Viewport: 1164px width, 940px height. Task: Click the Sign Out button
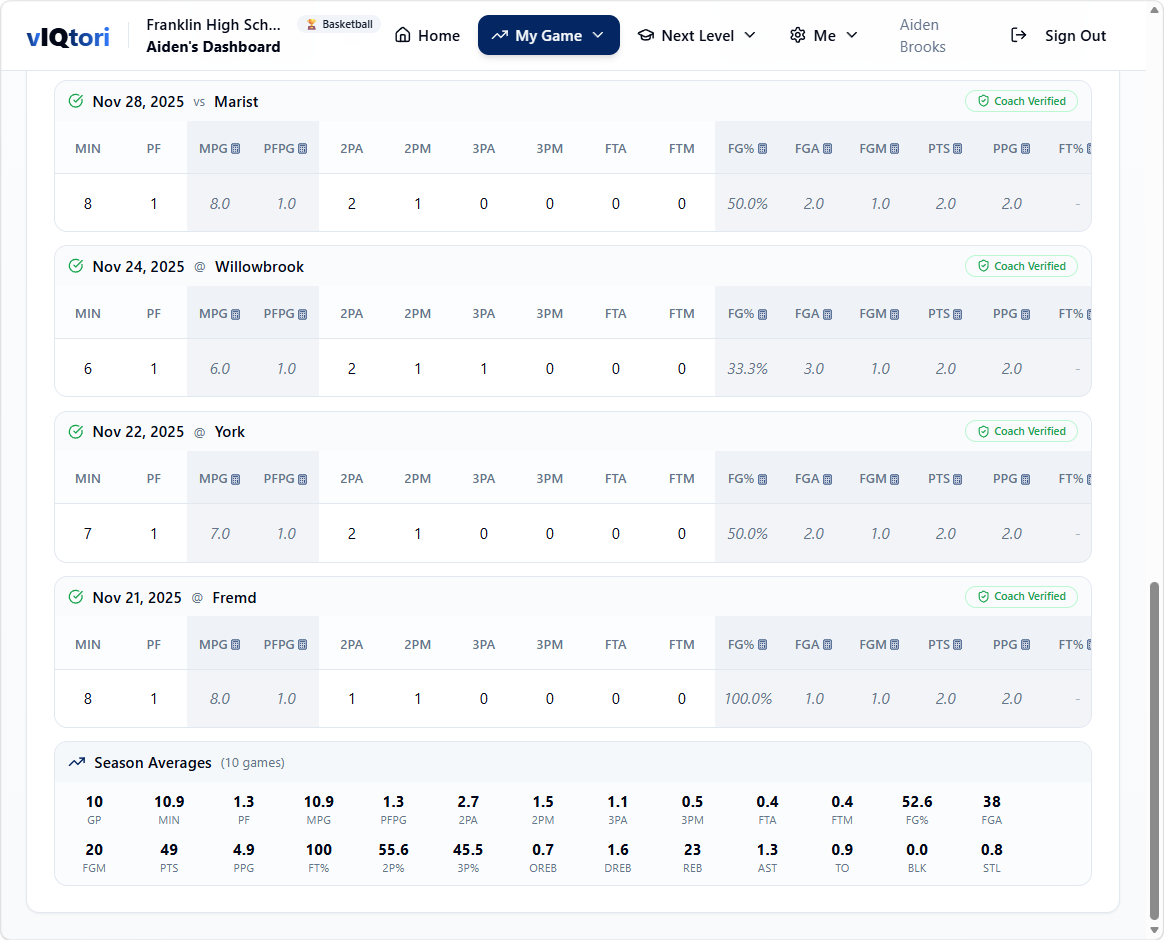click(1058, 35)
